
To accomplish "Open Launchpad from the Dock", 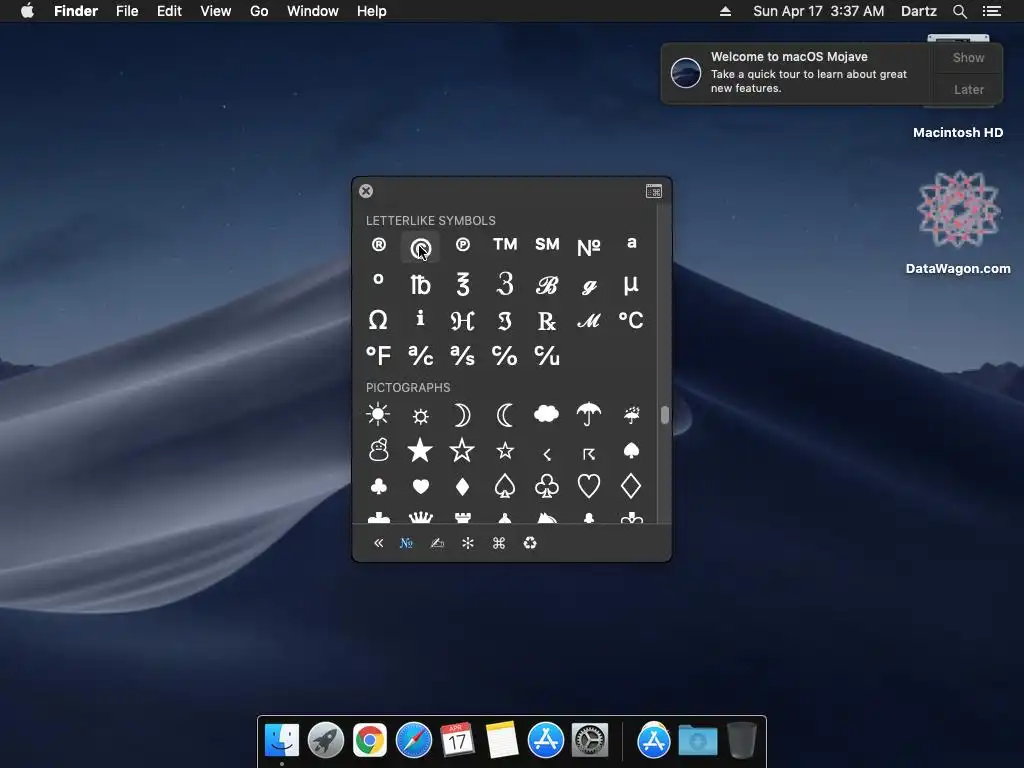I will pyautogui.click(x=325, y=741).
